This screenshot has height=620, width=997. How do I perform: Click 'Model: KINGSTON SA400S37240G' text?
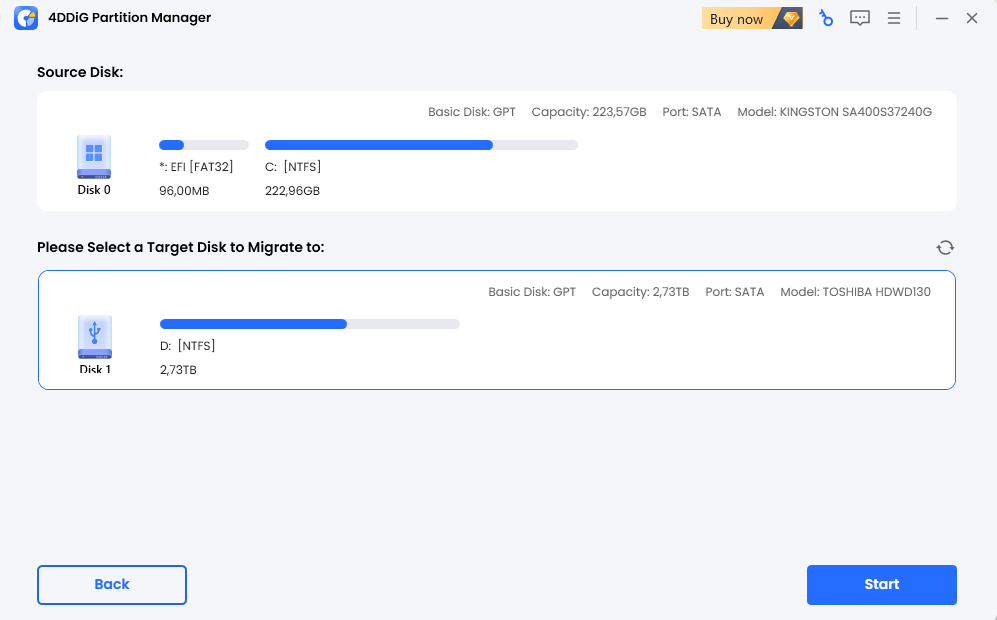click(834, 112)
